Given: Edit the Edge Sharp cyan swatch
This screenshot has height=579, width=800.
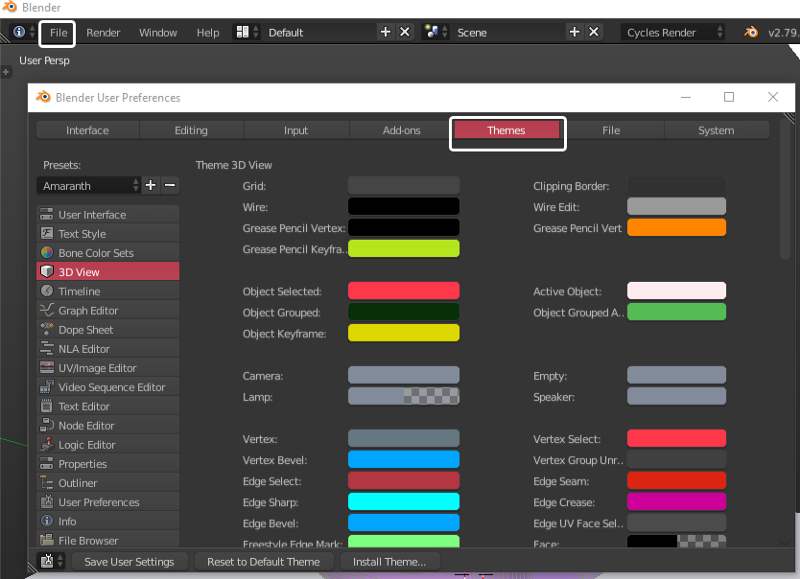Looking at the screenshot, I should click(x=404, y=502).
